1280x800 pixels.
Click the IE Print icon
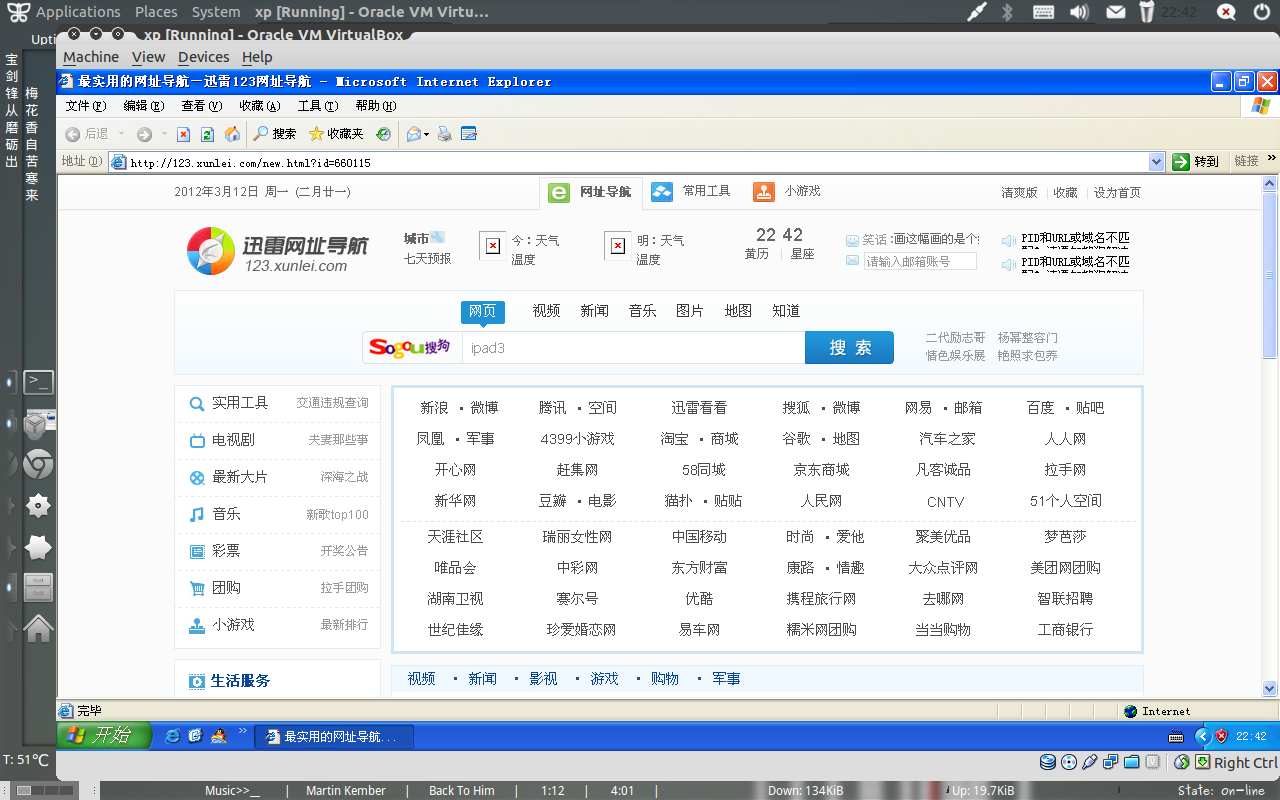tap(445, 134)
